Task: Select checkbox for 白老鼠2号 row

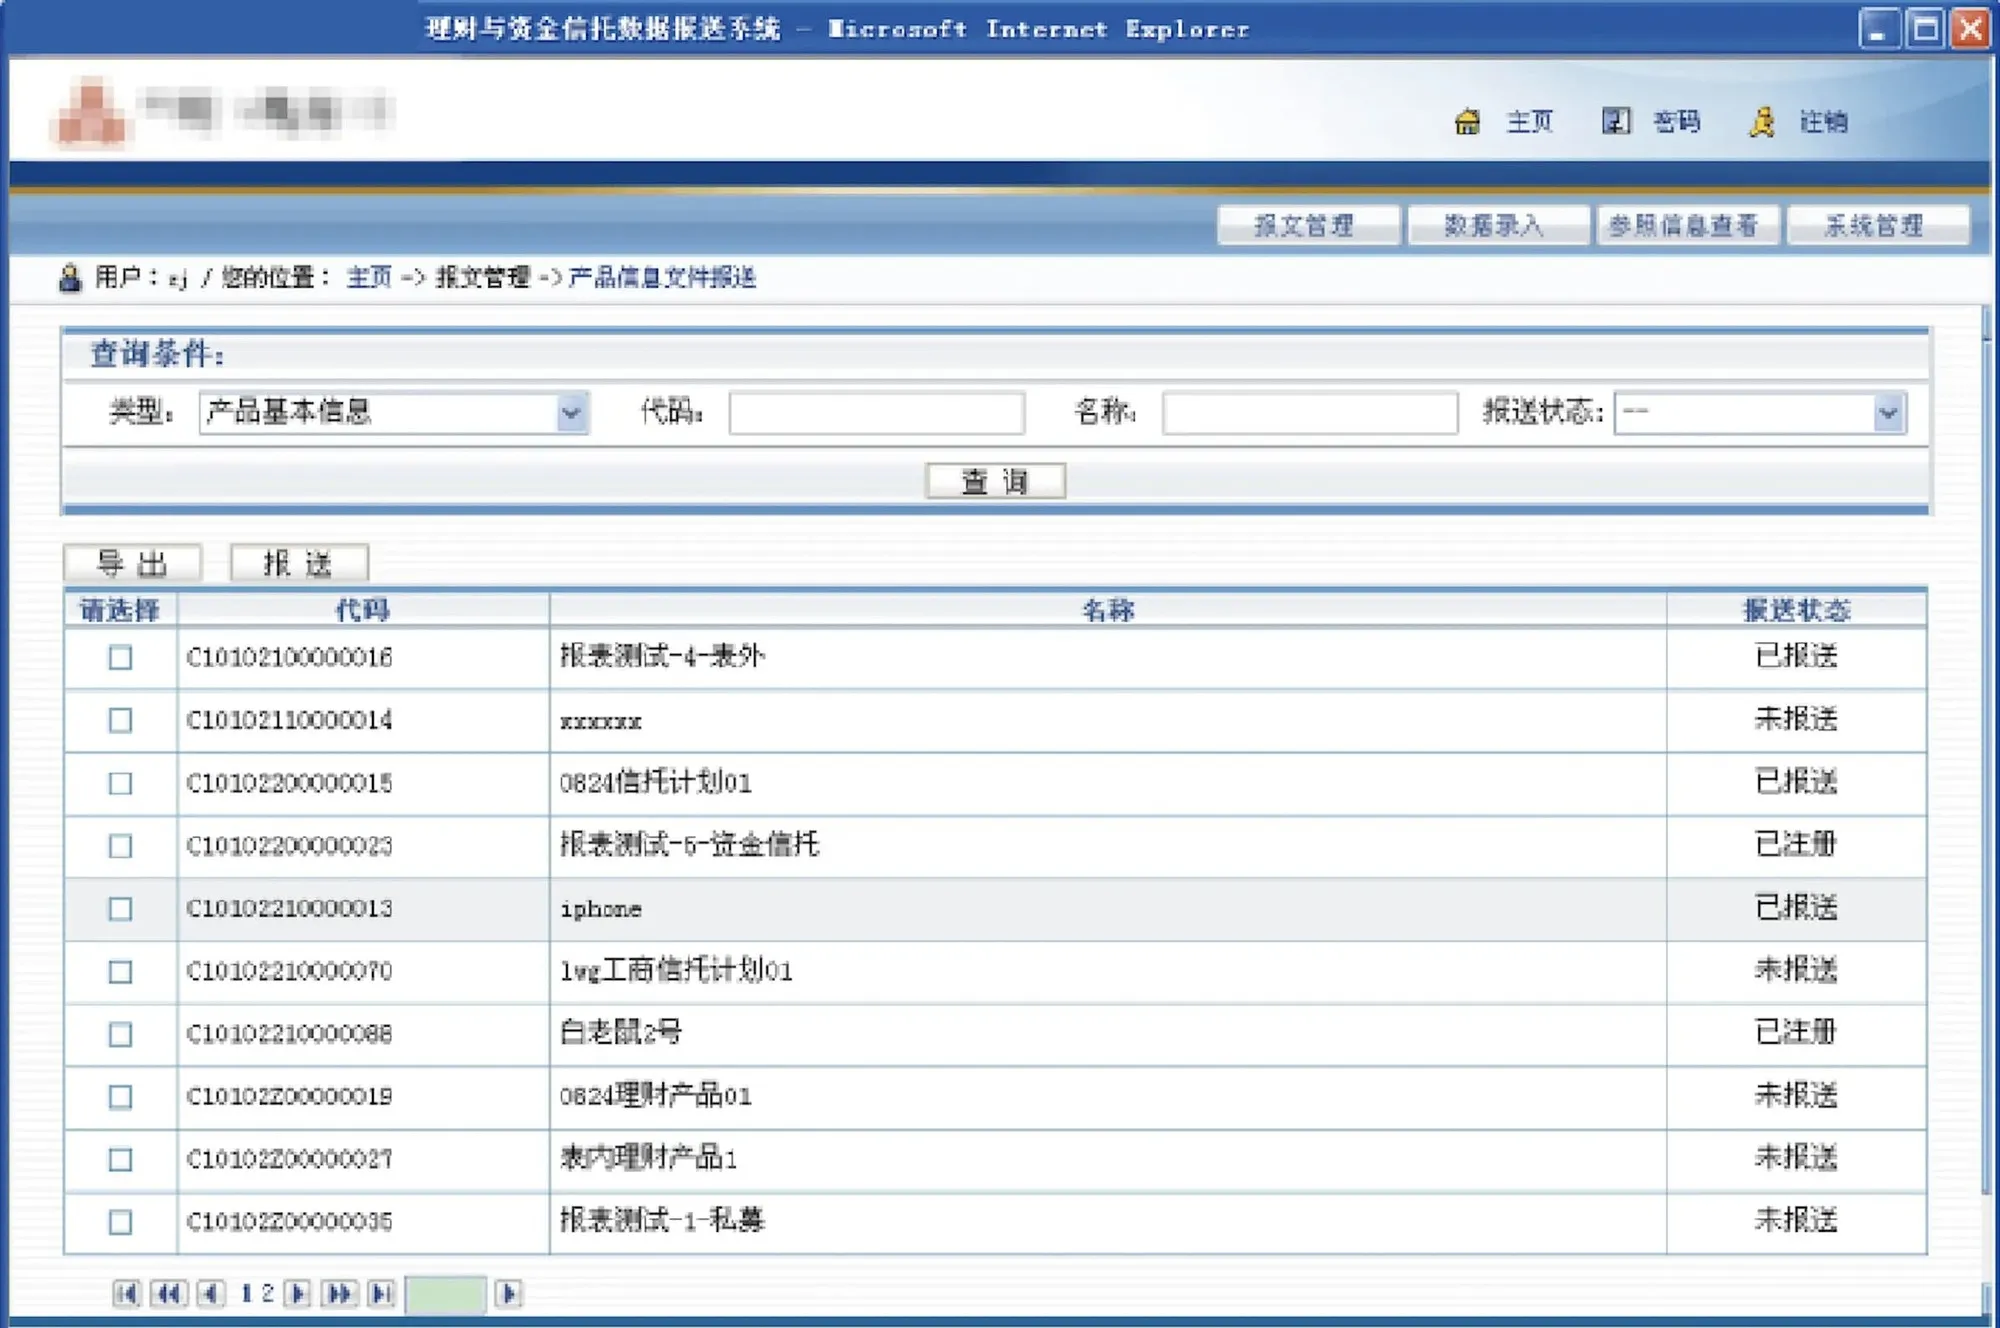Action: pos(120,1034)
